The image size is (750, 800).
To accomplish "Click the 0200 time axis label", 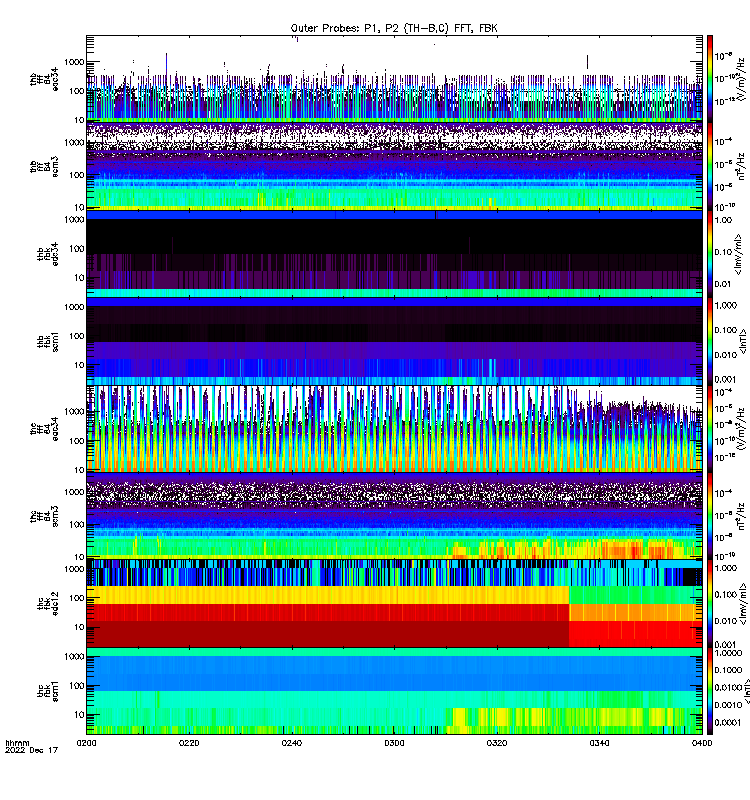I will (86, 743).
